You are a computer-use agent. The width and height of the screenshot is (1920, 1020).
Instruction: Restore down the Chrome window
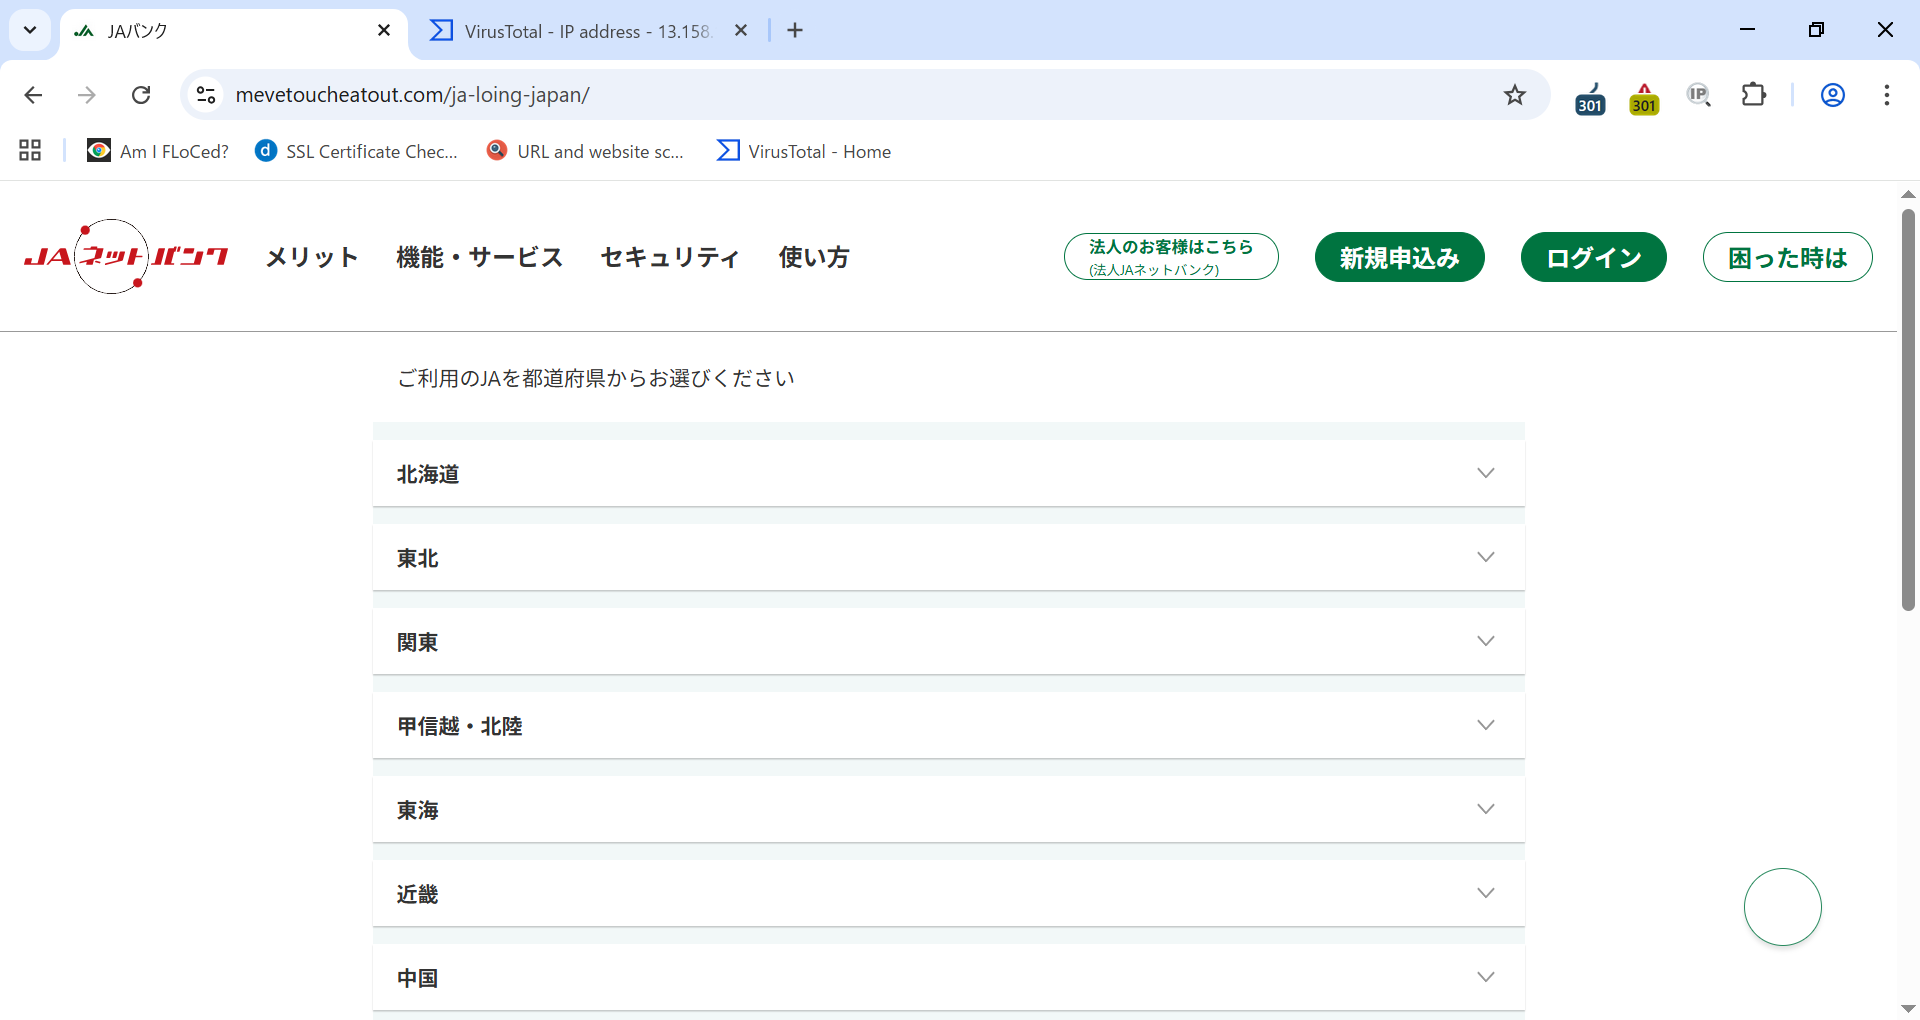pos(1816,30)
